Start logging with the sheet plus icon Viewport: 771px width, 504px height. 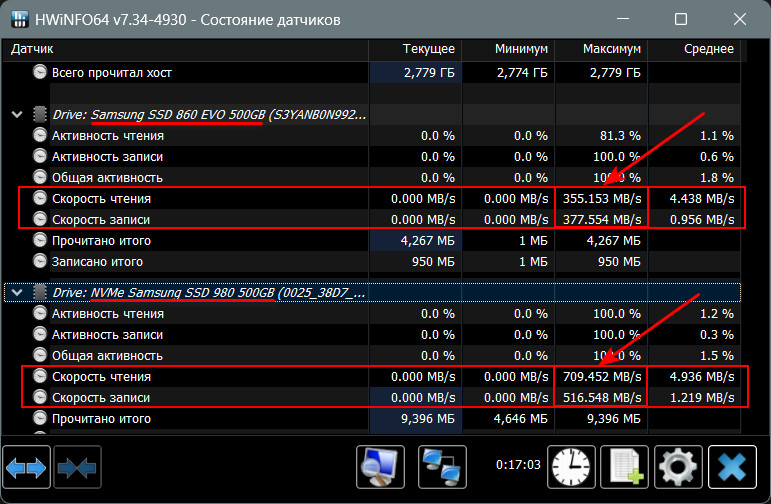(624, 467)
